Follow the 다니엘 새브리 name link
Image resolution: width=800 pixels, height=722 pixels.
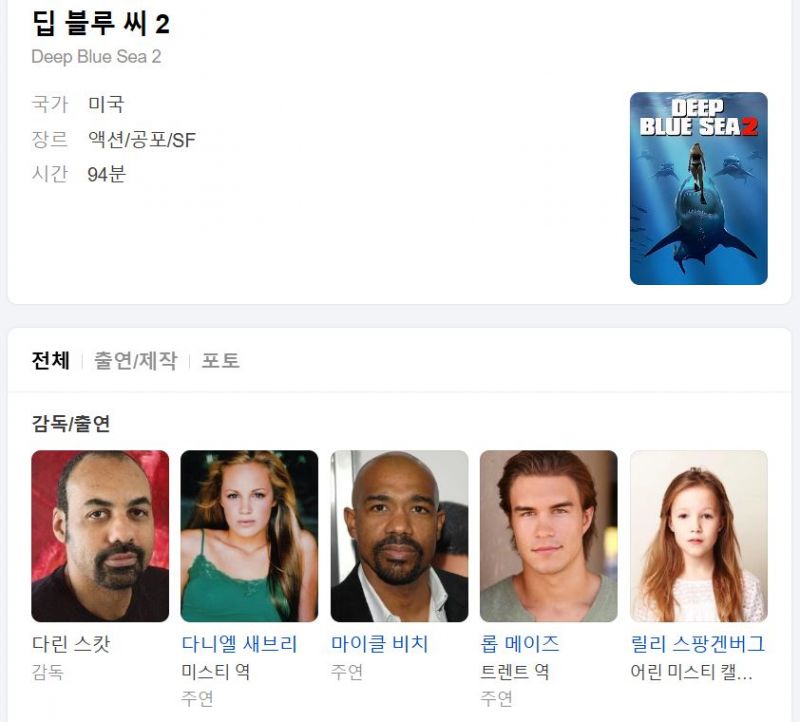click(239, 643)
